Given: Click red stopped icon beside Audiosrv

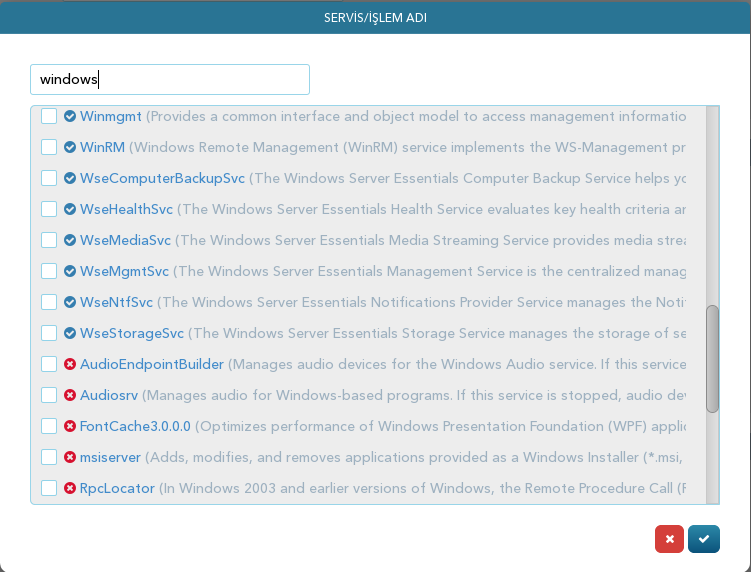Looking at the screenshot, I should 70,395.
